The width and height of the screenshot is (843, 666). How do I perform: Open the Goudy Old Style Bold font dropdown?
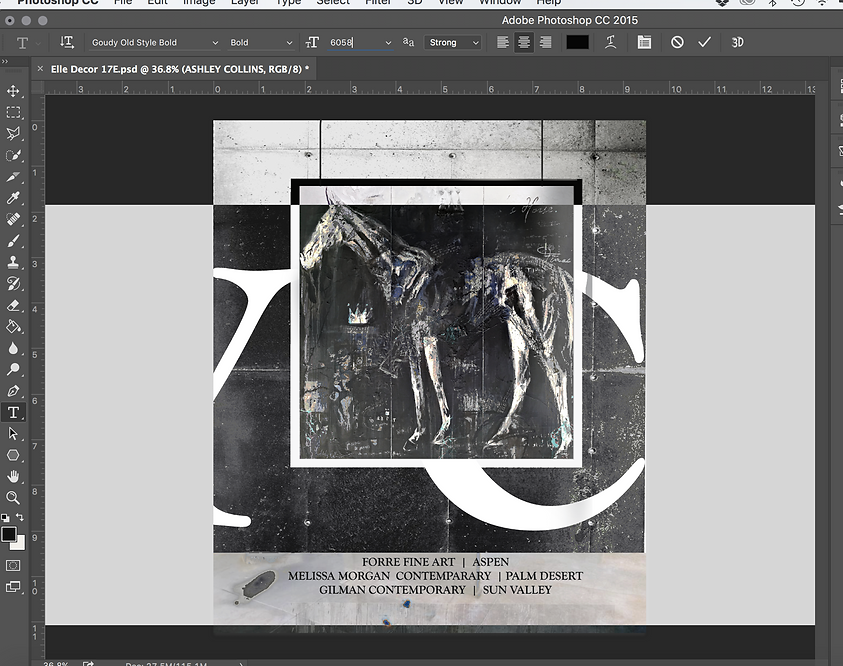[x=154, y=43]
